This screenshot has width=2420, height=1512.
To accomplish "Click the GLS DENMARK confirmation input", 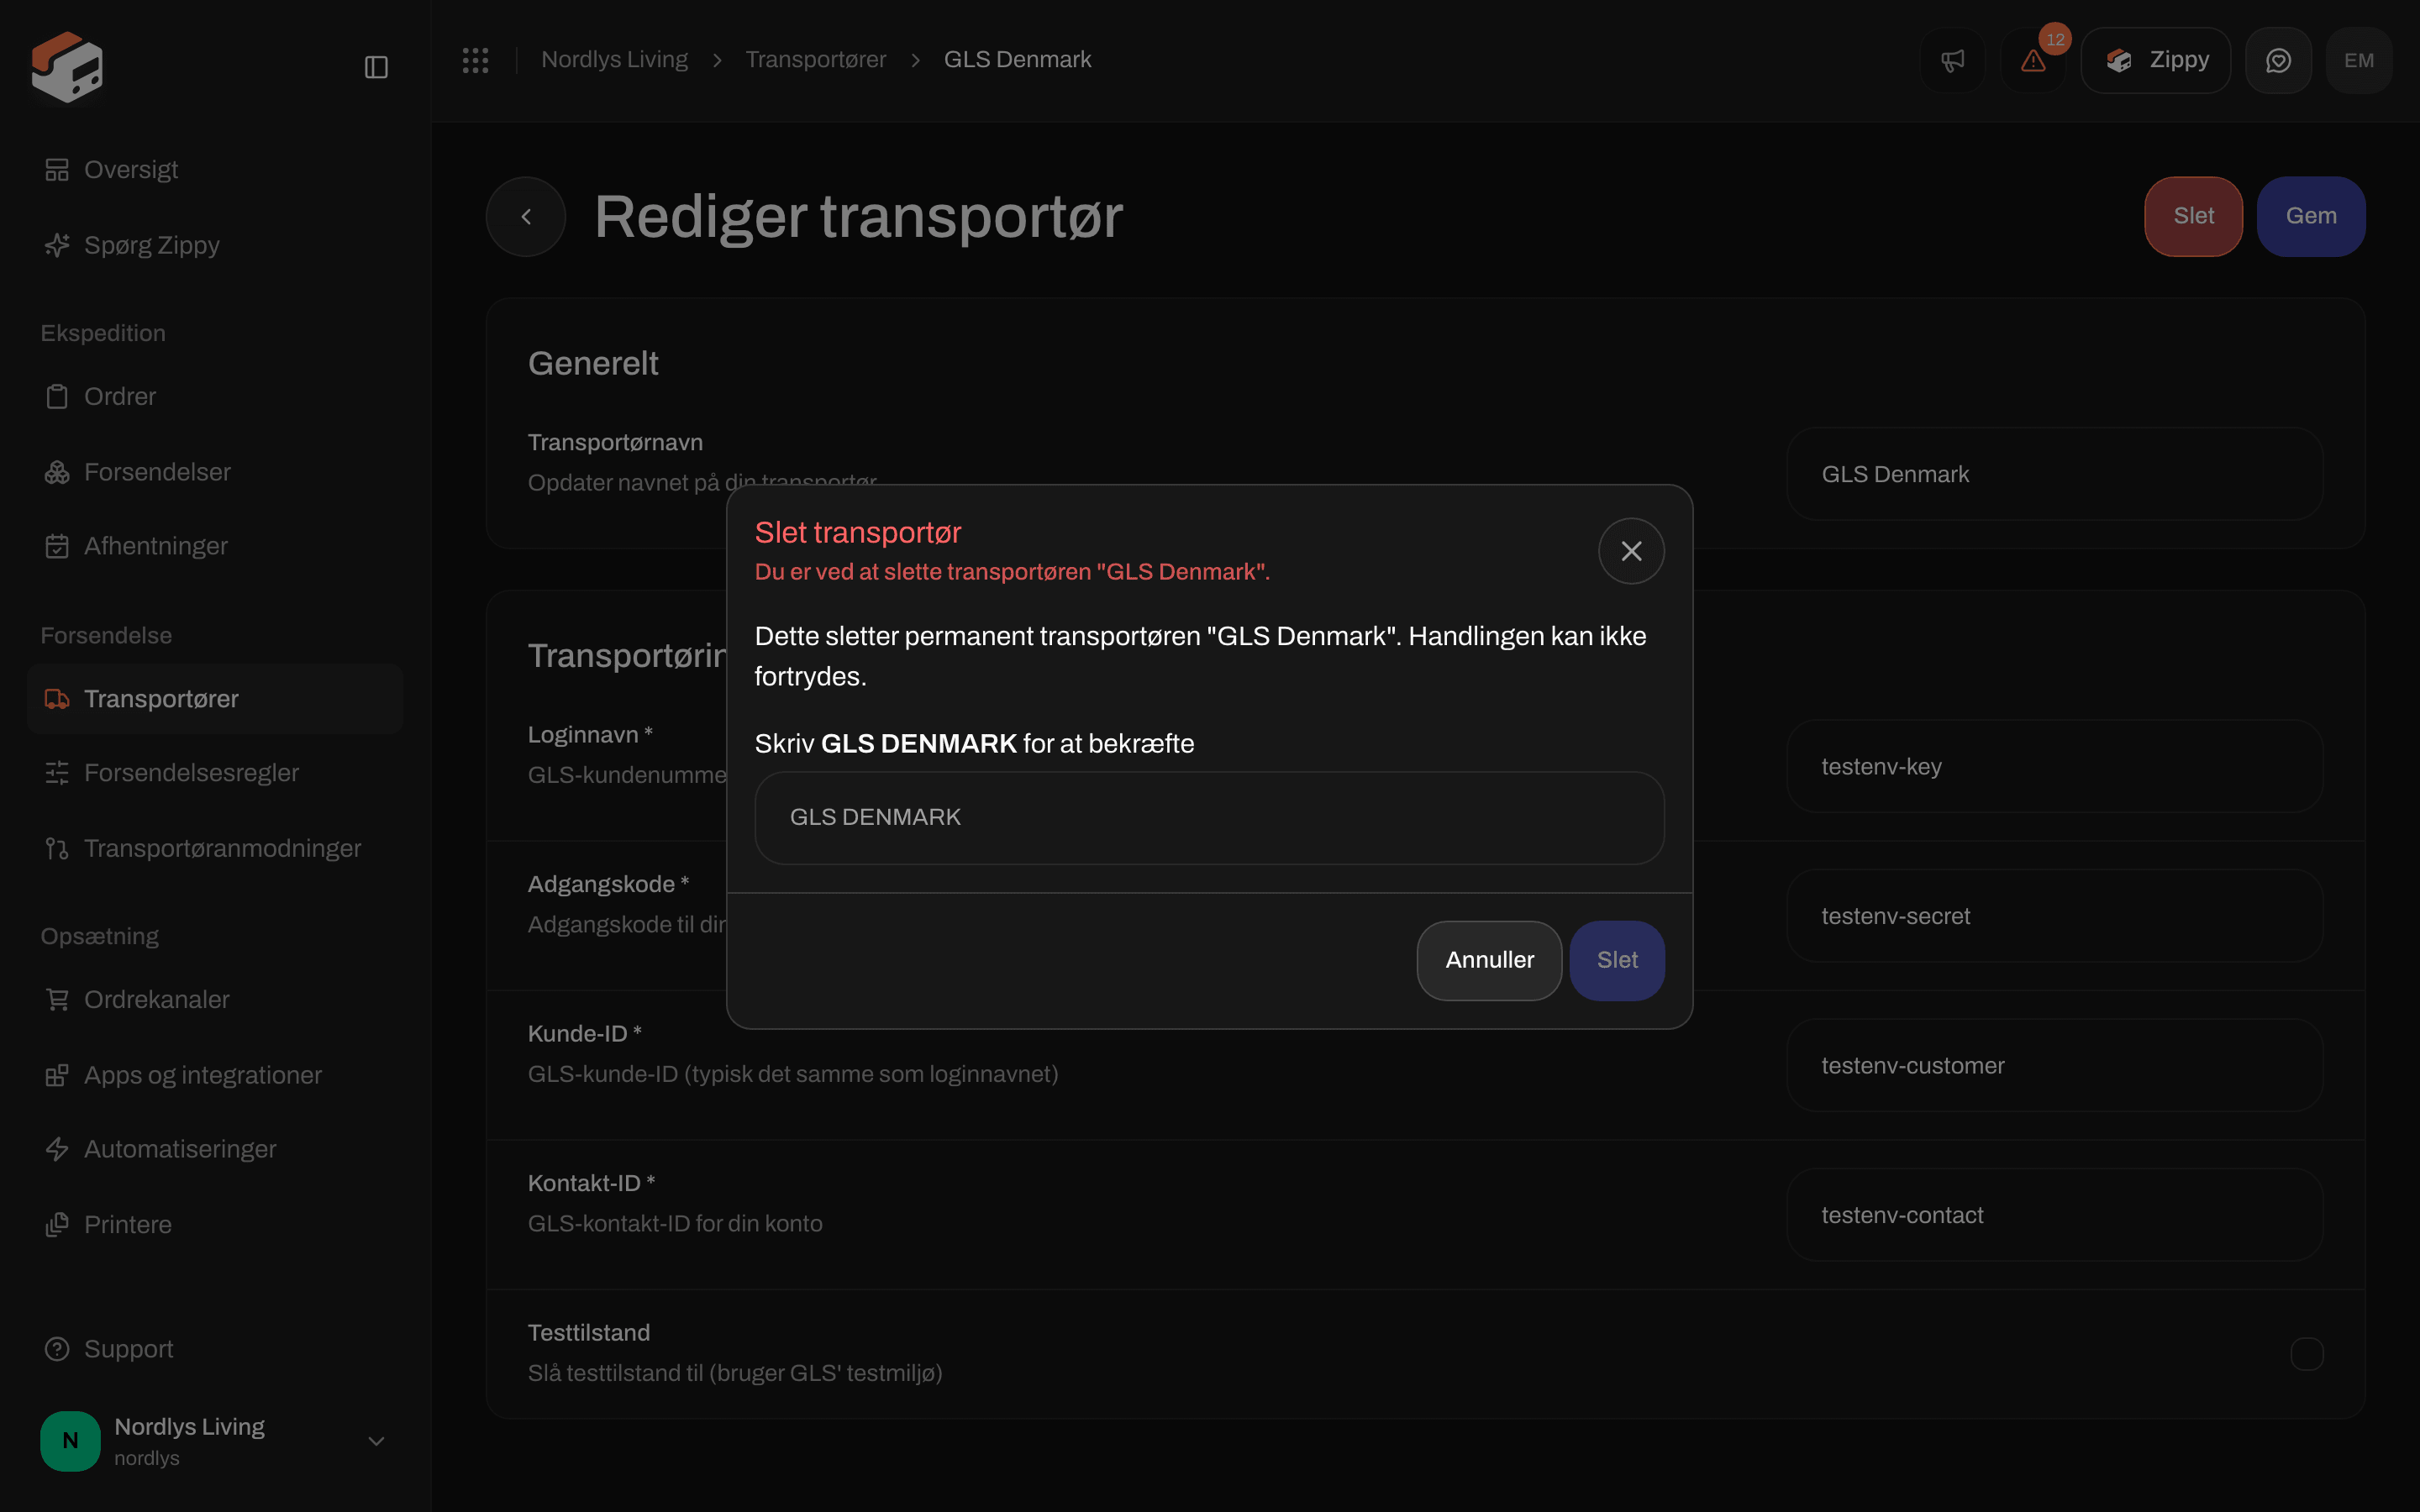I will click(x=1209, y=817).
